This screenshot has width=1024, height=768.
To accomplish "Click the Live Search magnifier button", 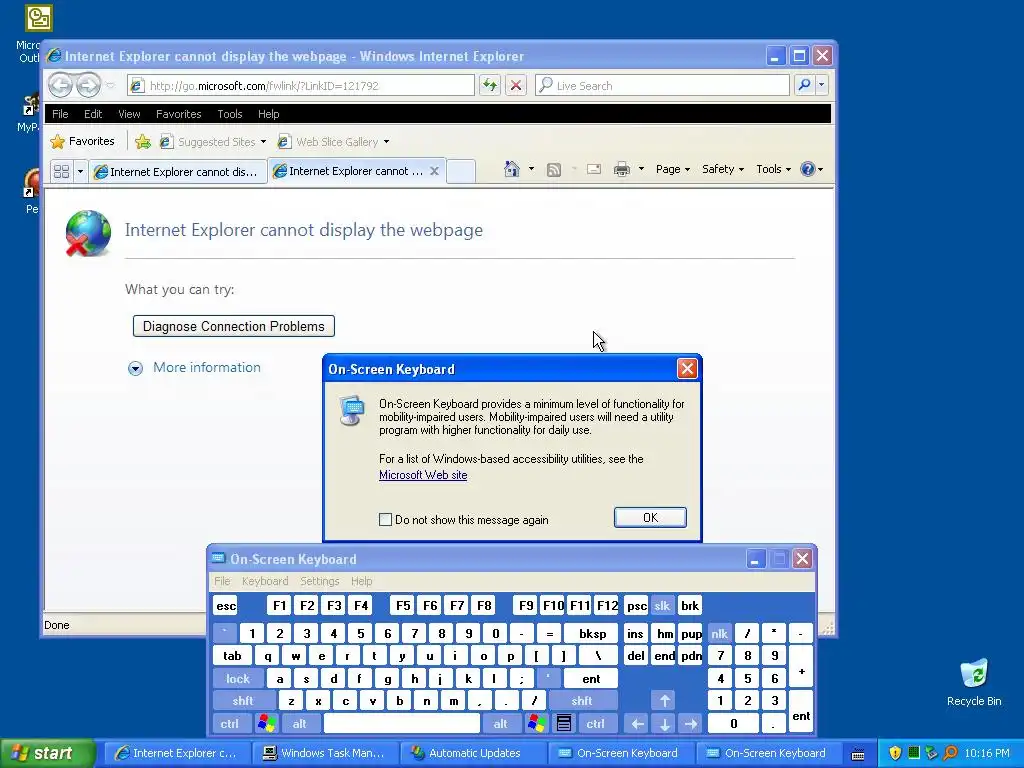I will click(805, 85).
